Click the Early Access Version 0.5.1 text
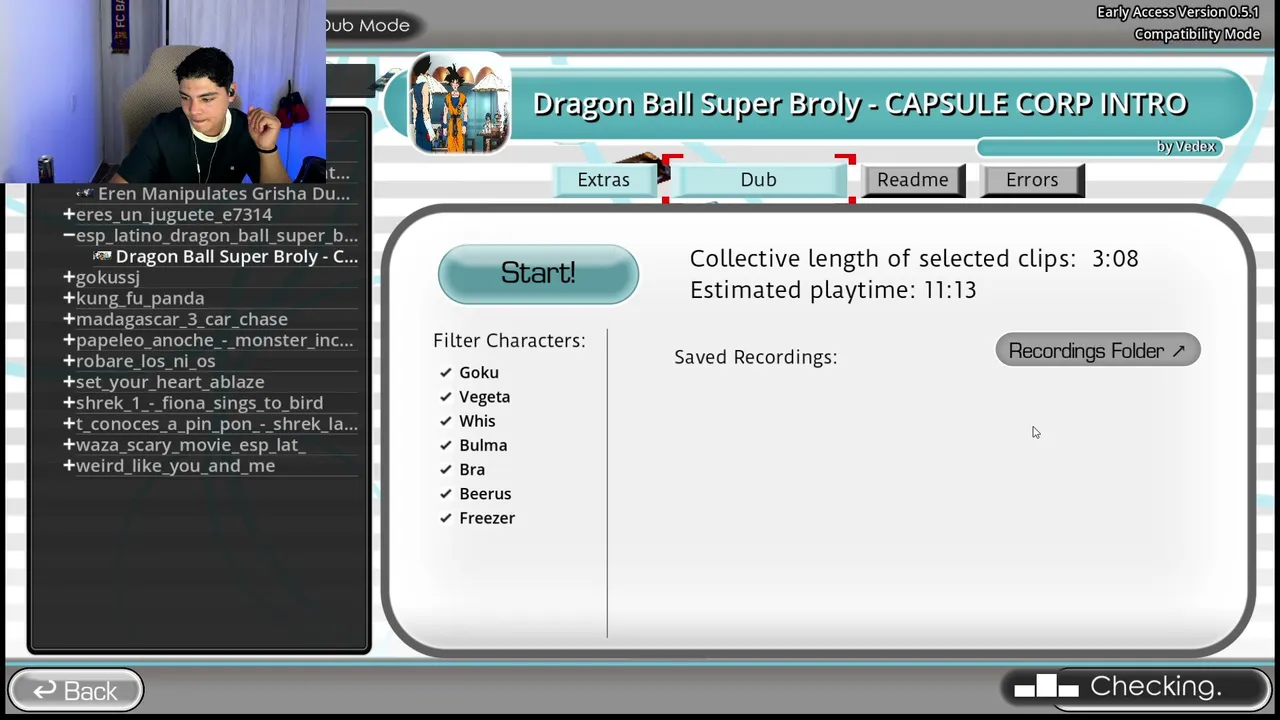1280x720 pixels. pyautogui.click(x=1178, y=13)
